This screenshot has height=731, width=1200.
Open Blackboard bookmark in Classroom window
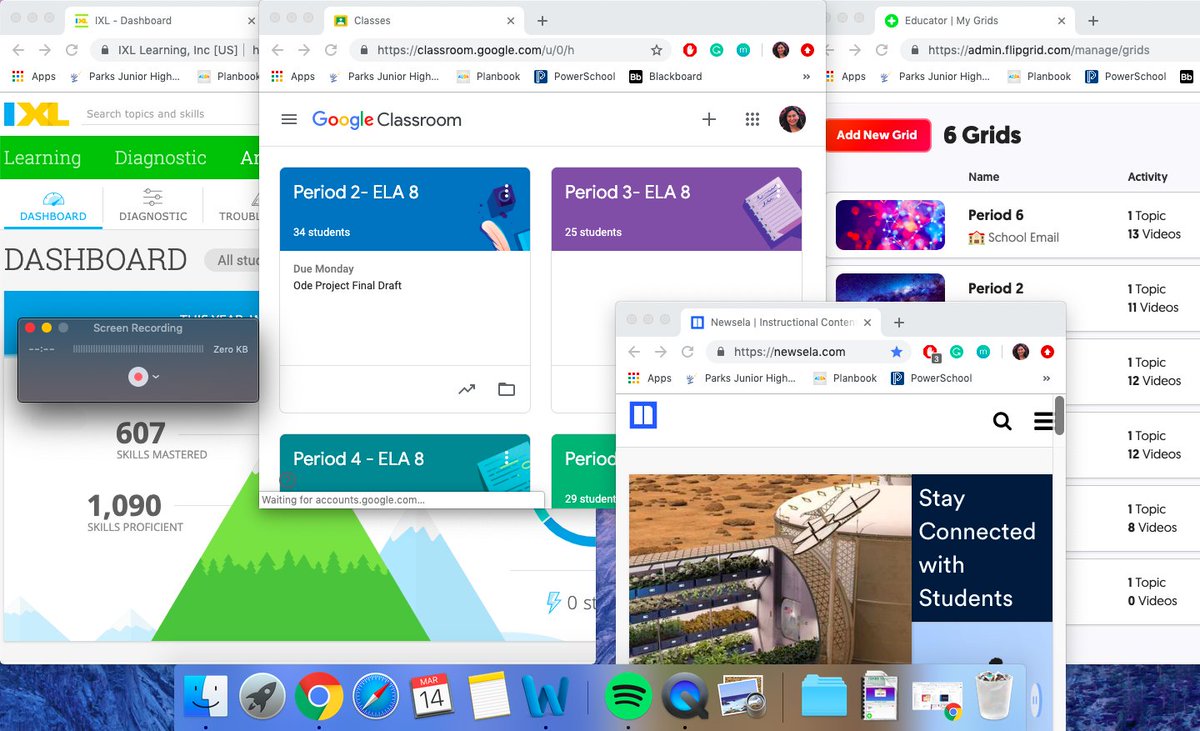(x=665, y=76)
